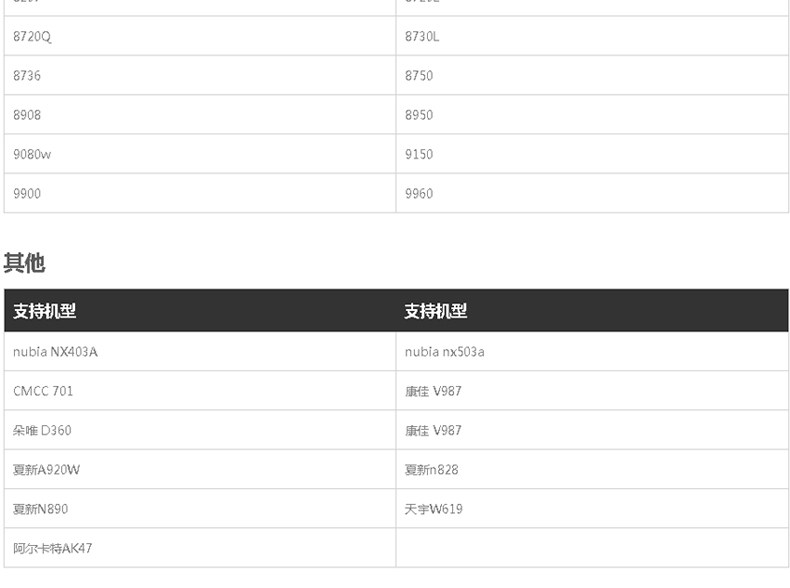Select the nubia NX403A cell
The image size is (790, 588).
55,352
